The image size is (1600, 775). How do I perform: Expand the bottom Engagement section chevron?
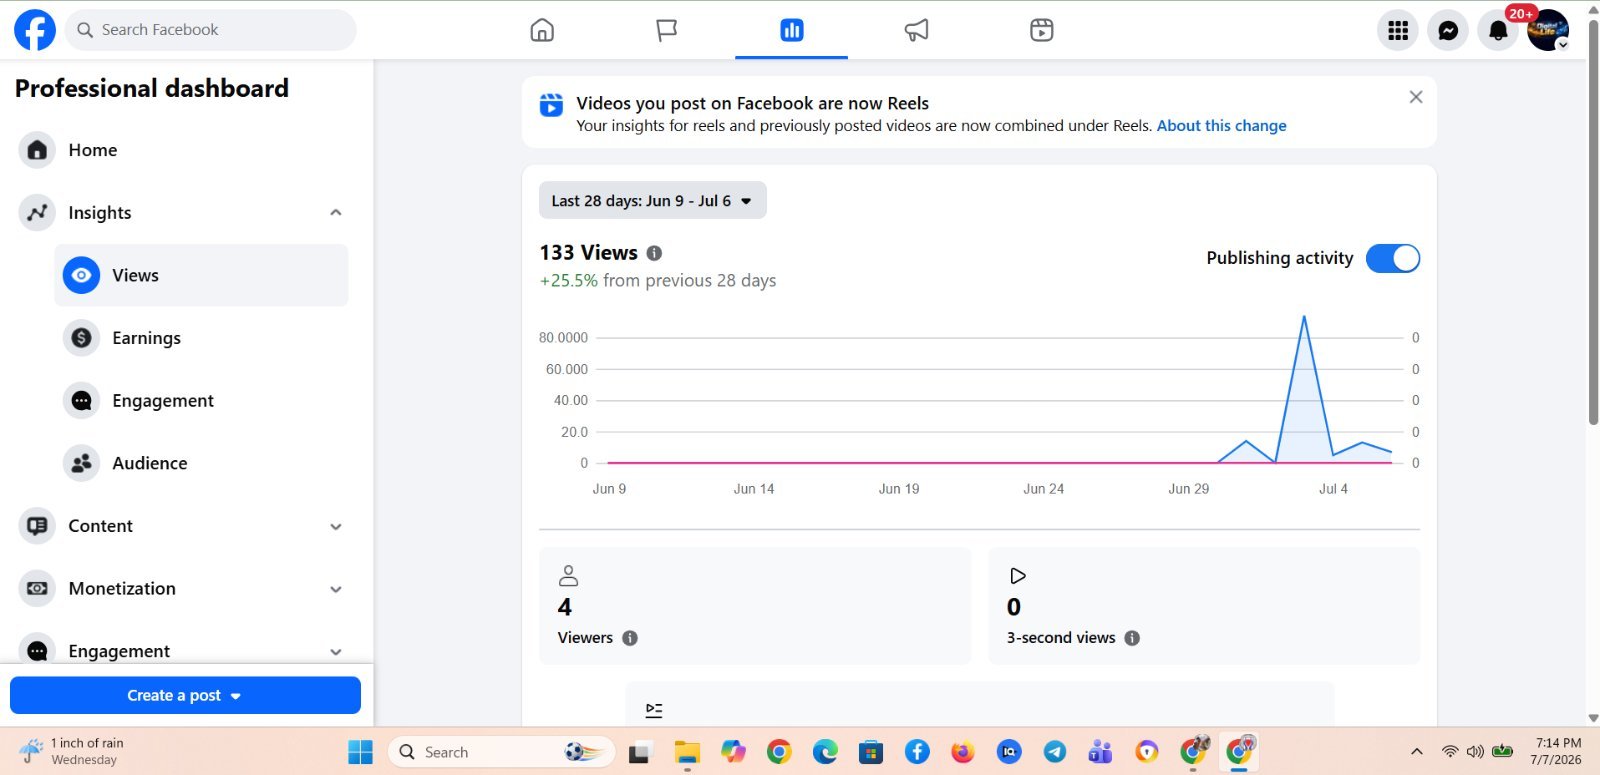coord(336,651)
